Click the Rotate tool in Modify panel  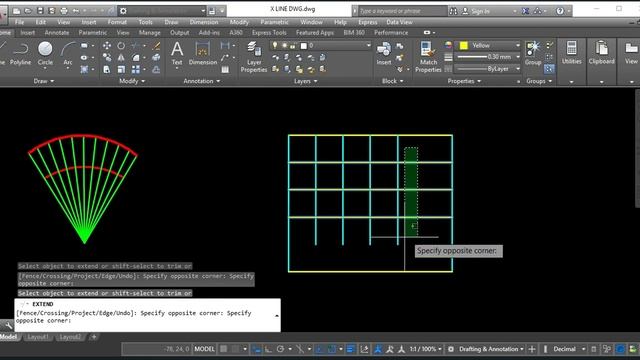[121, 46]
